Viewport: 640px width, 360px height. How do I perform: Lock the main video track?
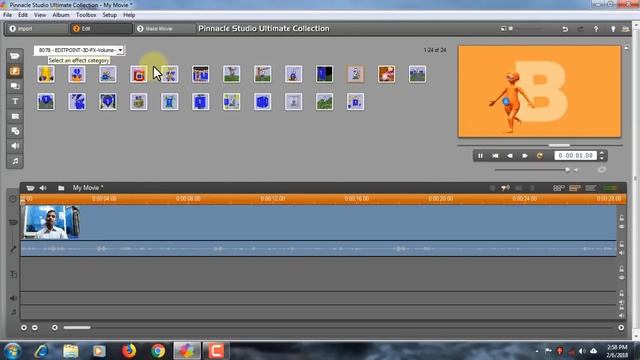[622, 218]
